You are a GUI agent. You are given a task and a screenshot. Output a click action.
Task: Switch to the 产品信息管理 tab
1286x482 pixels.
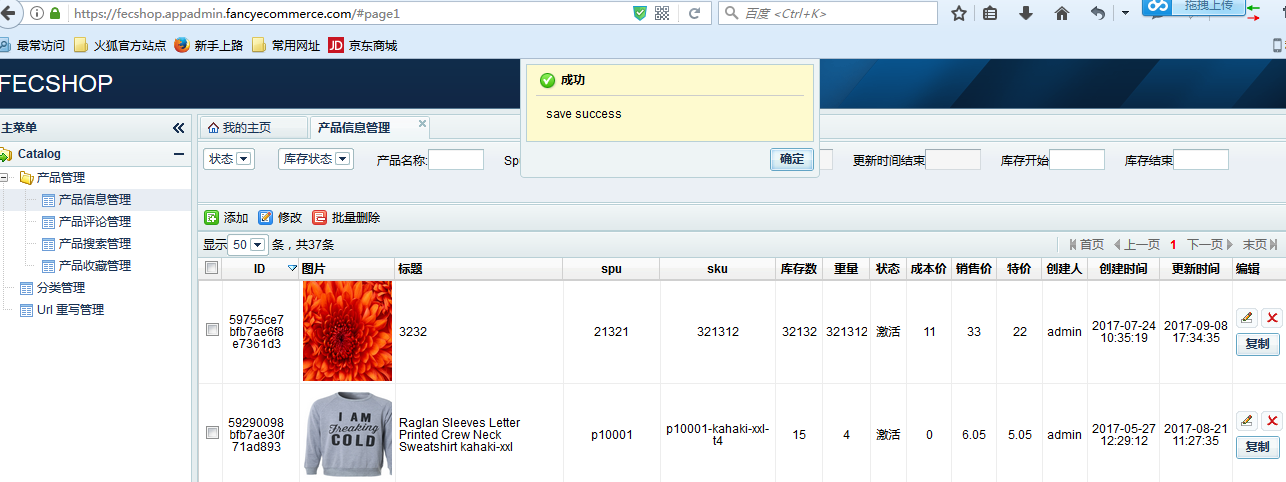(354, 128)
